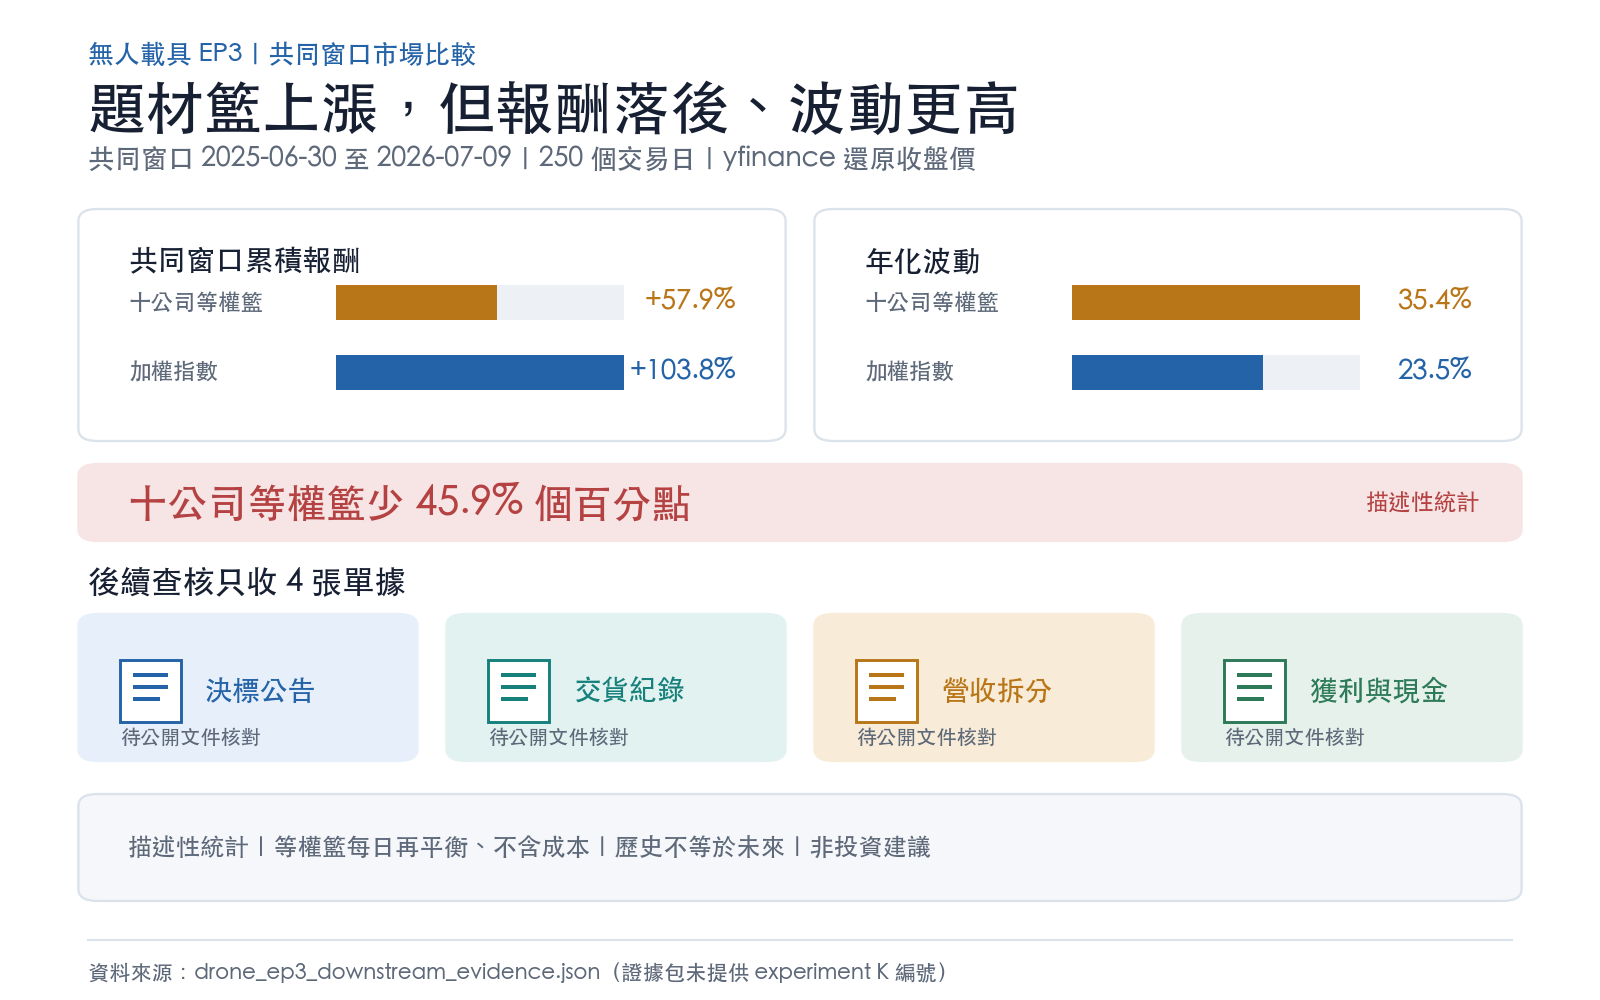The height and width of the screenshot is (1000, 1600).
Task: Click the disclaimer text 非投資建議
Action: pos(870,847)
